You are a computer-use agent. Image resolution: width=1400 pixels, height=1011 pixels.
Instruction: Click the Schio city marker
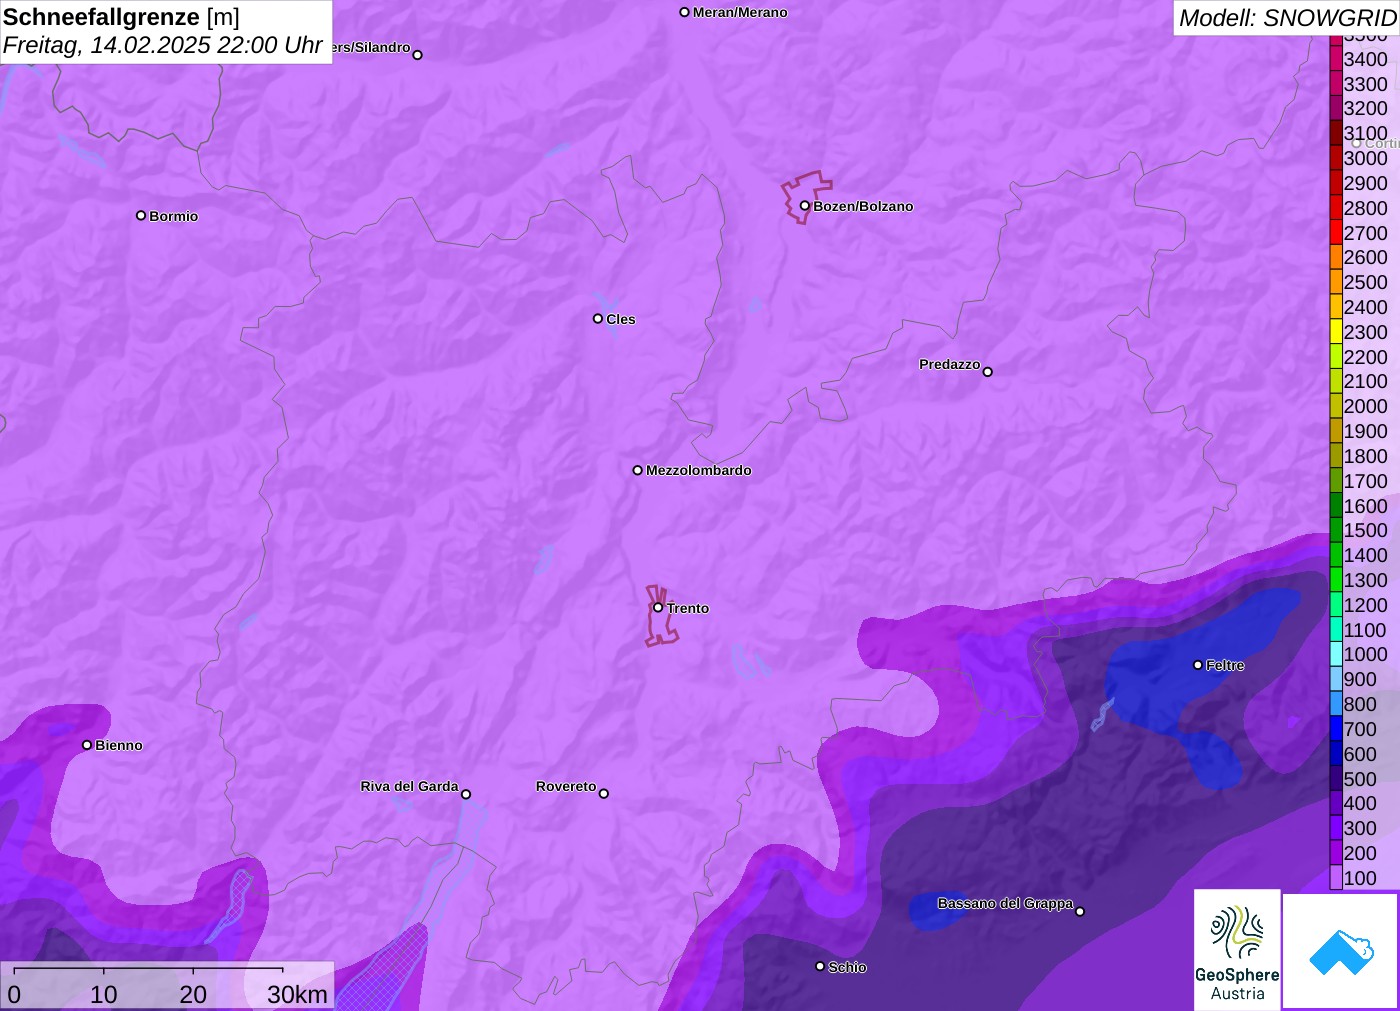[820, 966]
